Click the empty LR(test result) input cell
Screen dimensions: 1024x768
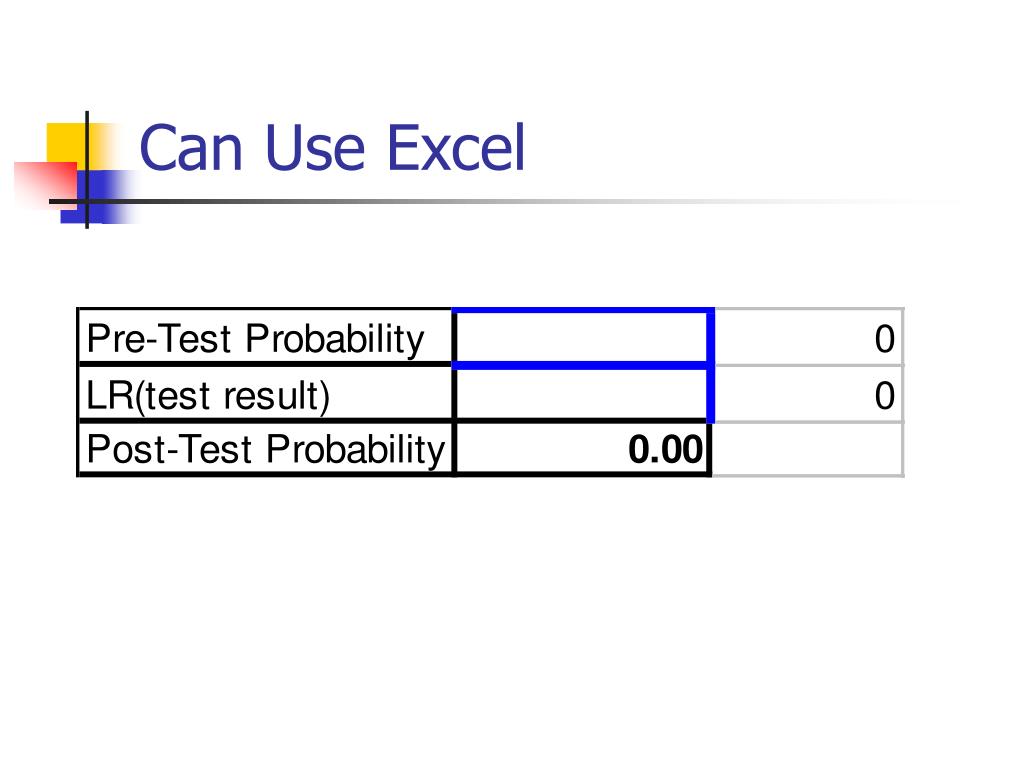[x=582, y=396]
